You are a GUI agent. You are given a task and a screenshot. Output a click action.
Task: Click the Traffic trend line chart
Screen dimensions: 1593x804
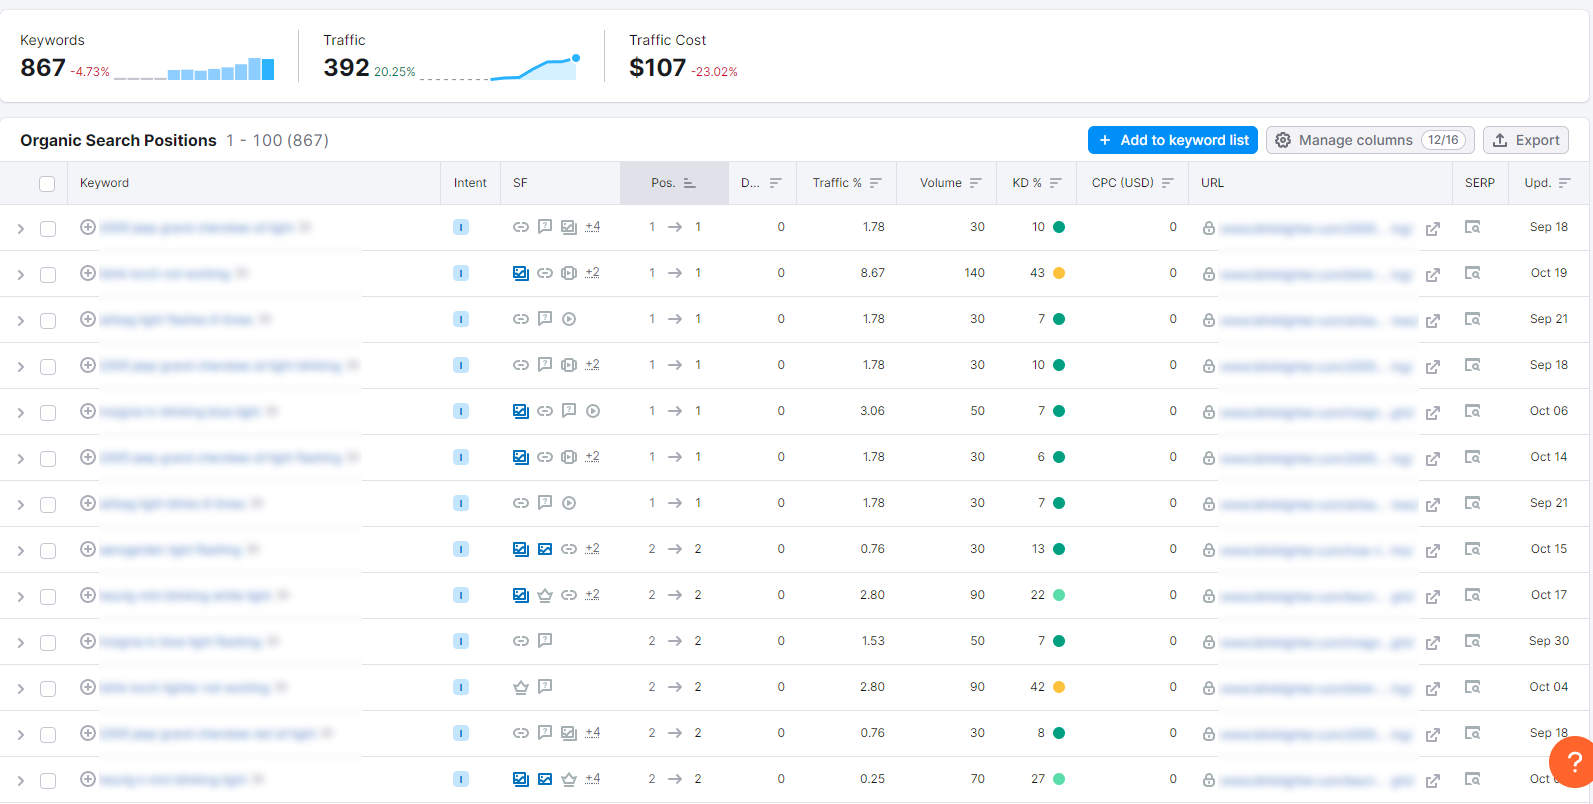point(500,67)
